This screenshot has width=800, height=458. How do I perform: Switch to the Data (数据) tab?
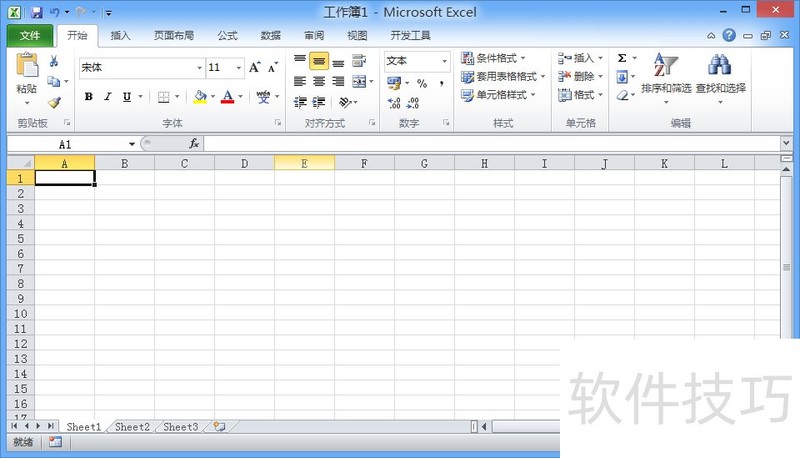270,36
